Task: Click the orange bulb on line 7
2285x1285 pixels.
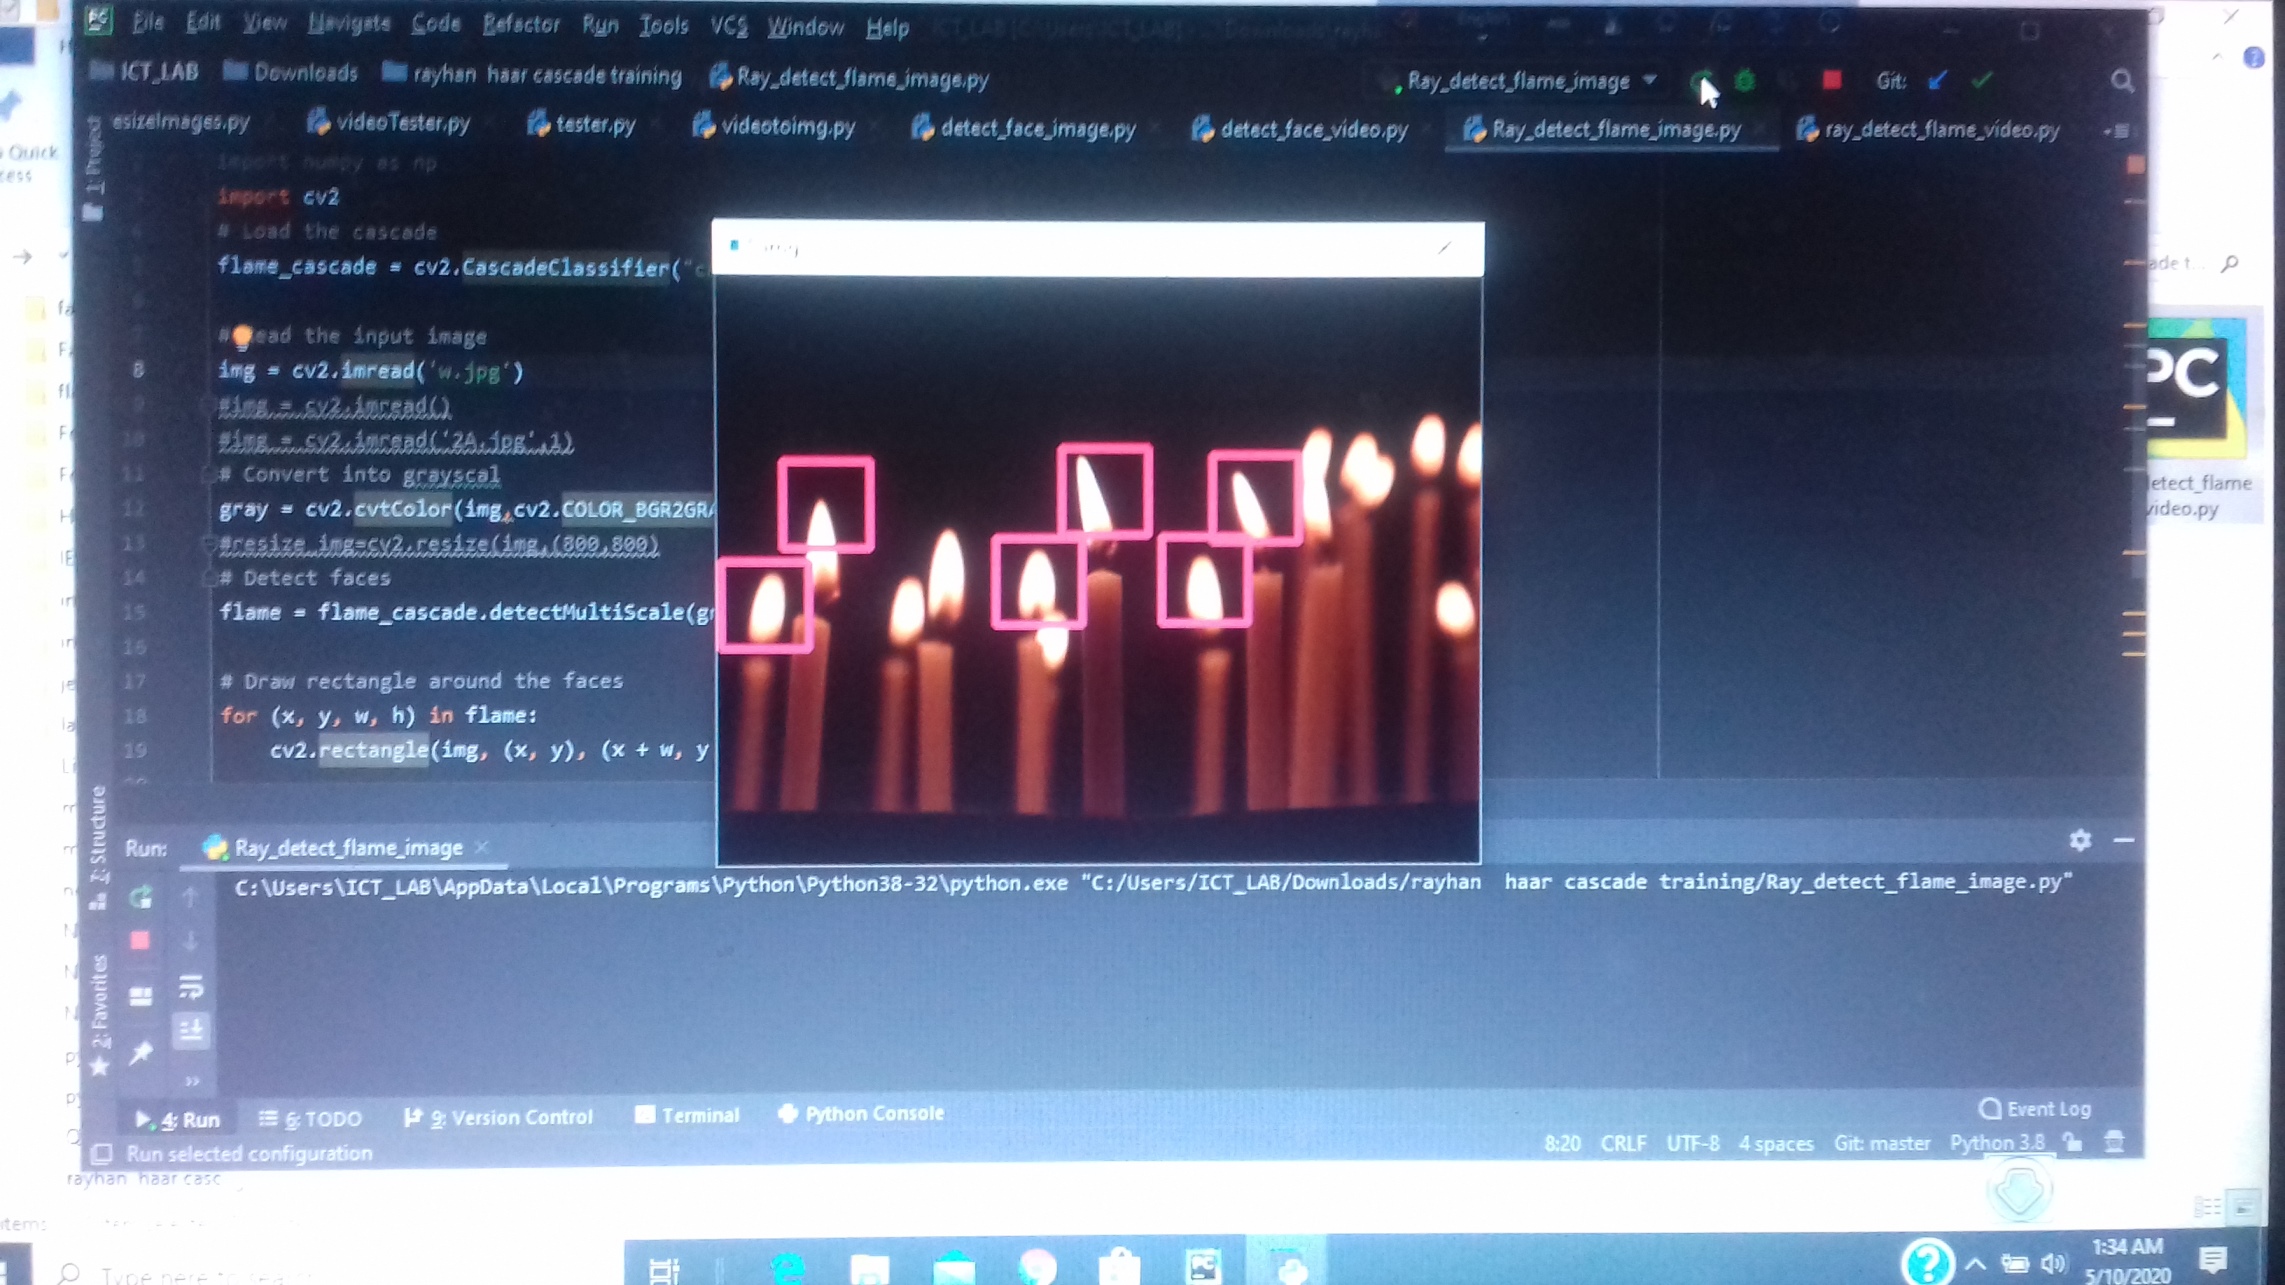Action: pyautogui.click(x=242, y=336)
